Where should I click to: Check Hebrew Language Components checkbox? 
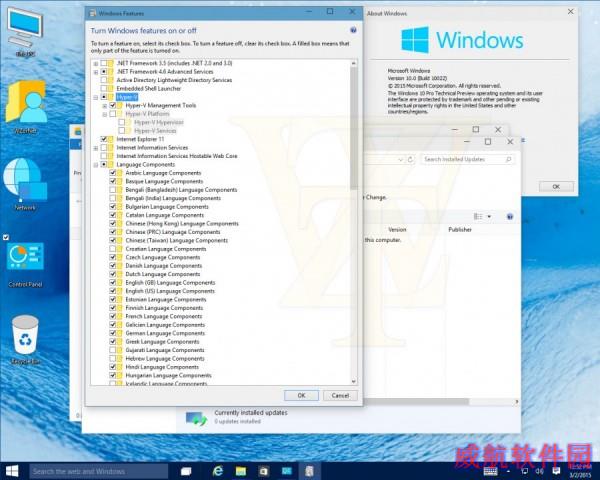point(112,359)
